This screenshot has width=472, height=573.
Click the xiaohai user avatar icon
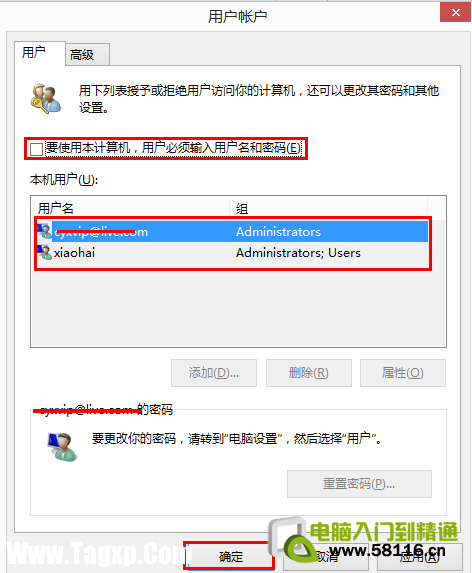tap(44, 252)
